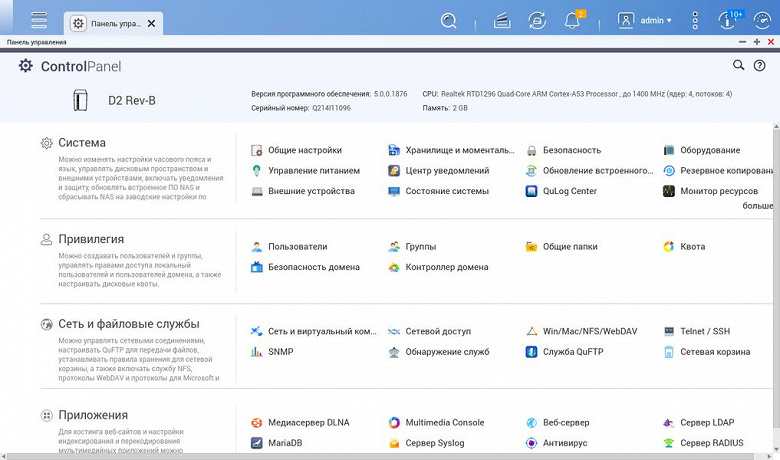Open the three-dot more options menu
780x460 pixels.
pyautogui.click(x=693, y=20)
